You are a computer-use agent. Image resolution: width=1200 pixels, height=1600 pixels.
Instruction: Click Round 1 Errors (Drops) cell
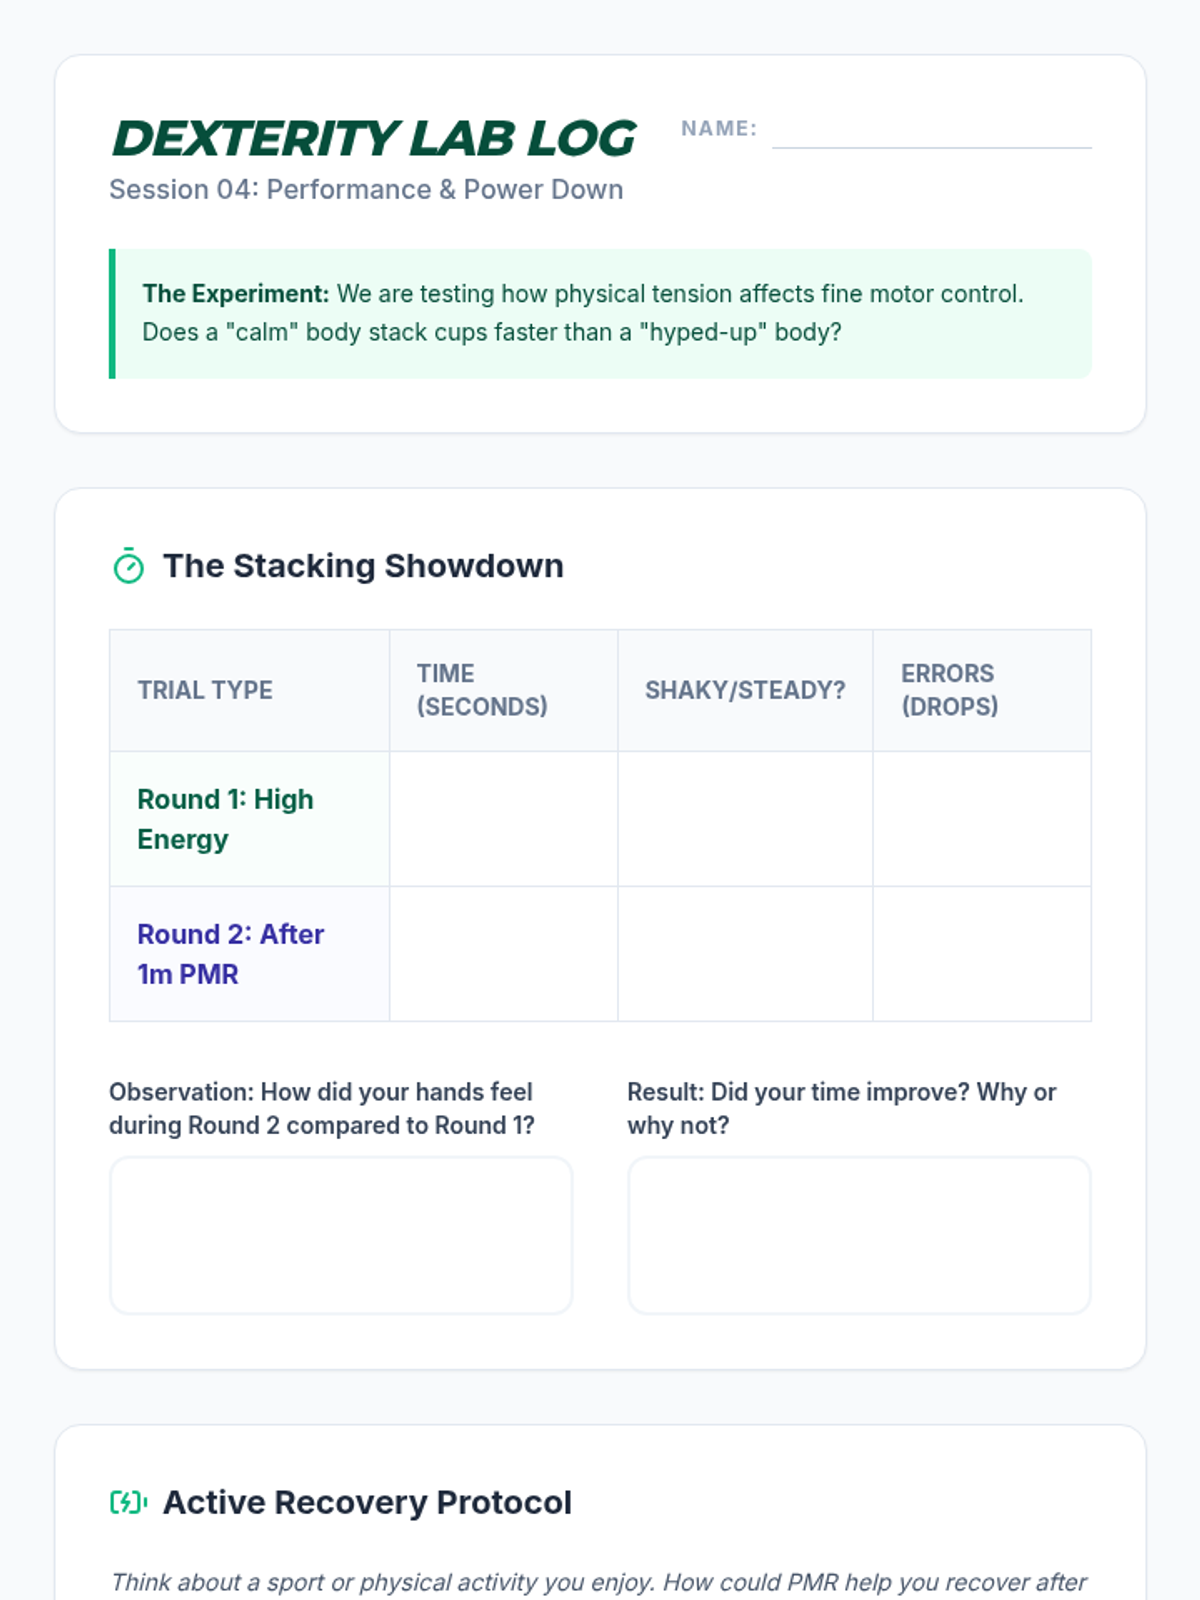[981, 819]
